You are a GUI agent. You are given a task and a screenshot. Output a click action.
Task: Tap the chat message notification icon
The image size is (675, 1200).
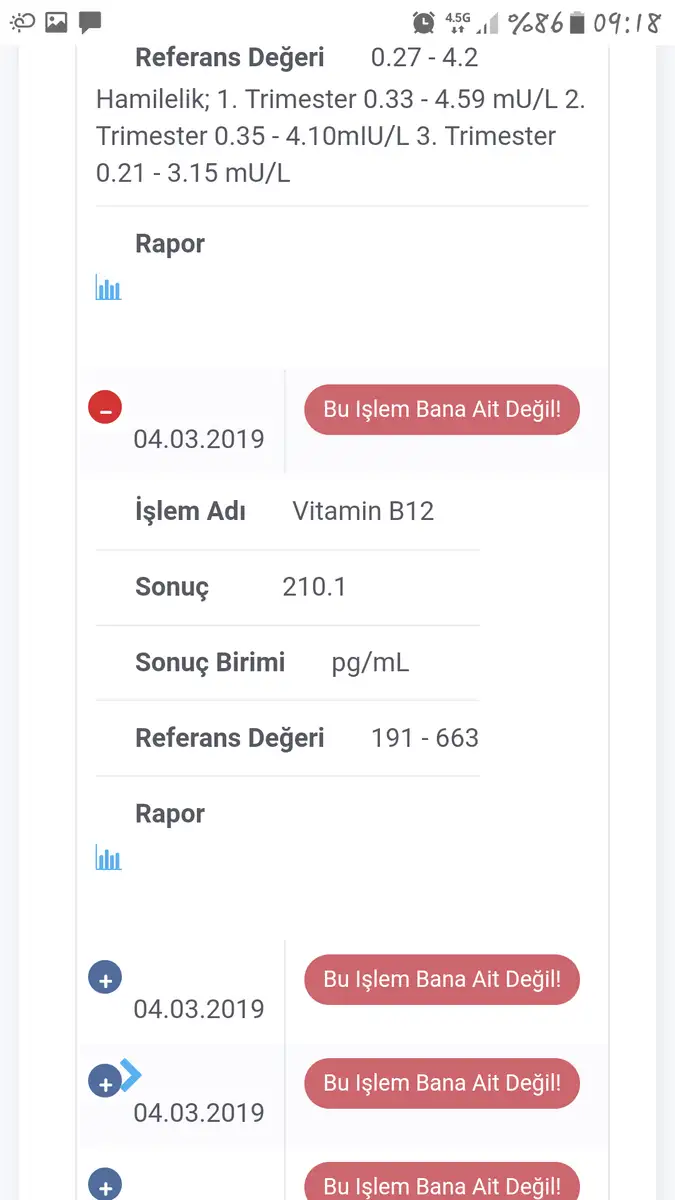point(90,22)
